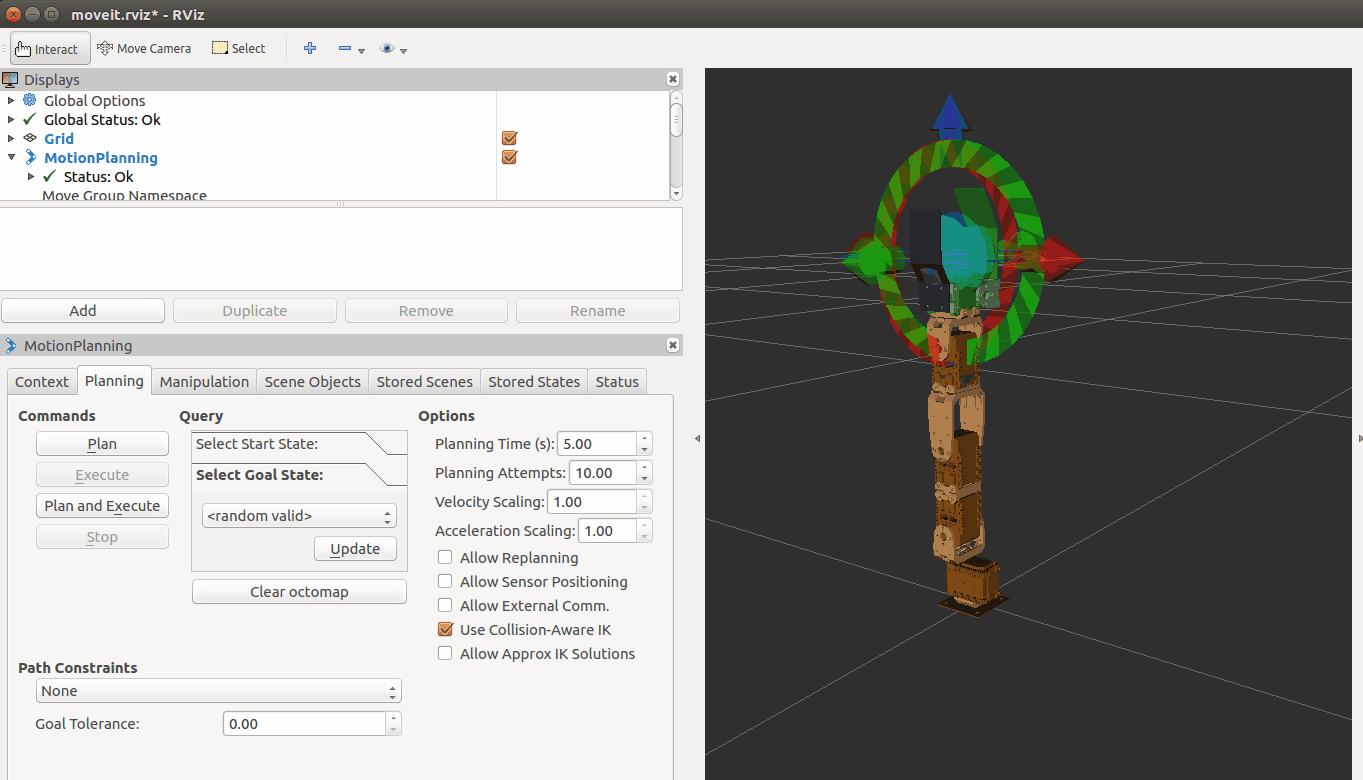Activate the Move Camera tool
This screenshot has width=1363, height=780.
click(144, 48)
